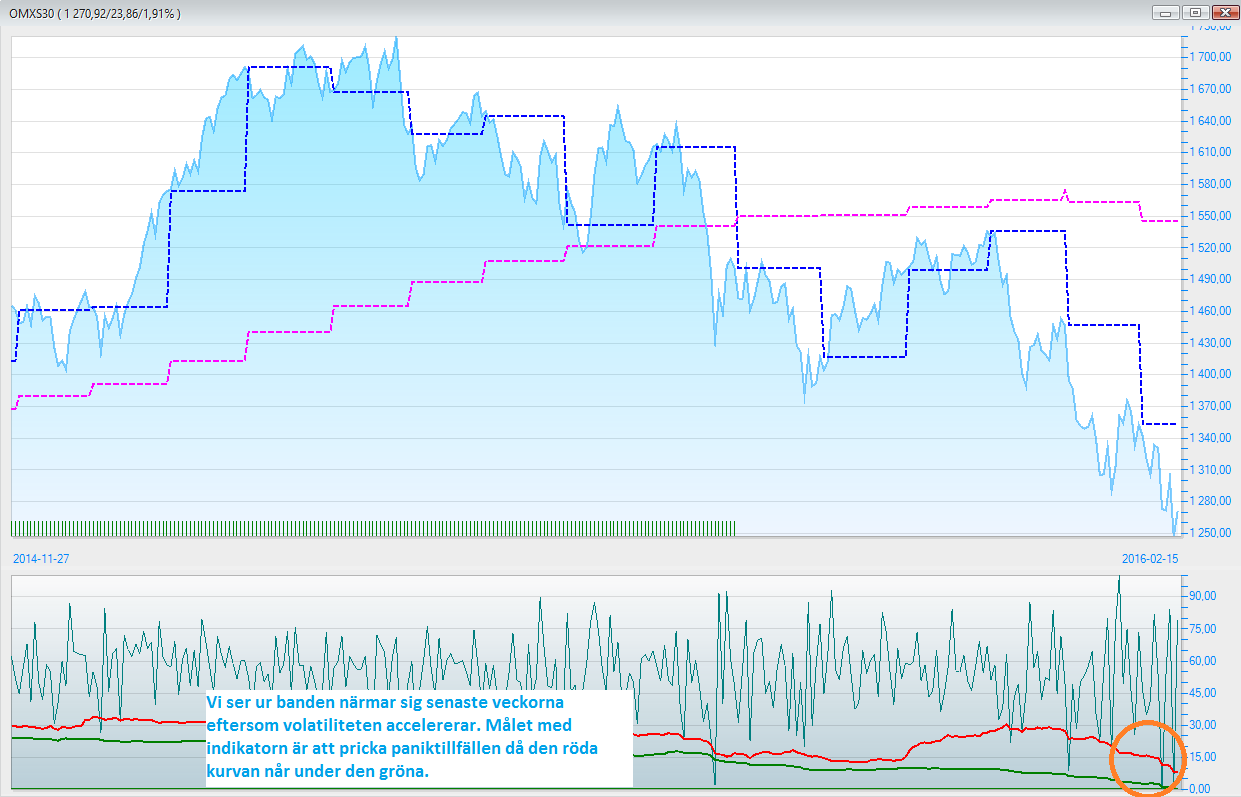The image size is (1241, 797).
Task: Click the 1 640,00 price axis label
Action: [1210, 121]
